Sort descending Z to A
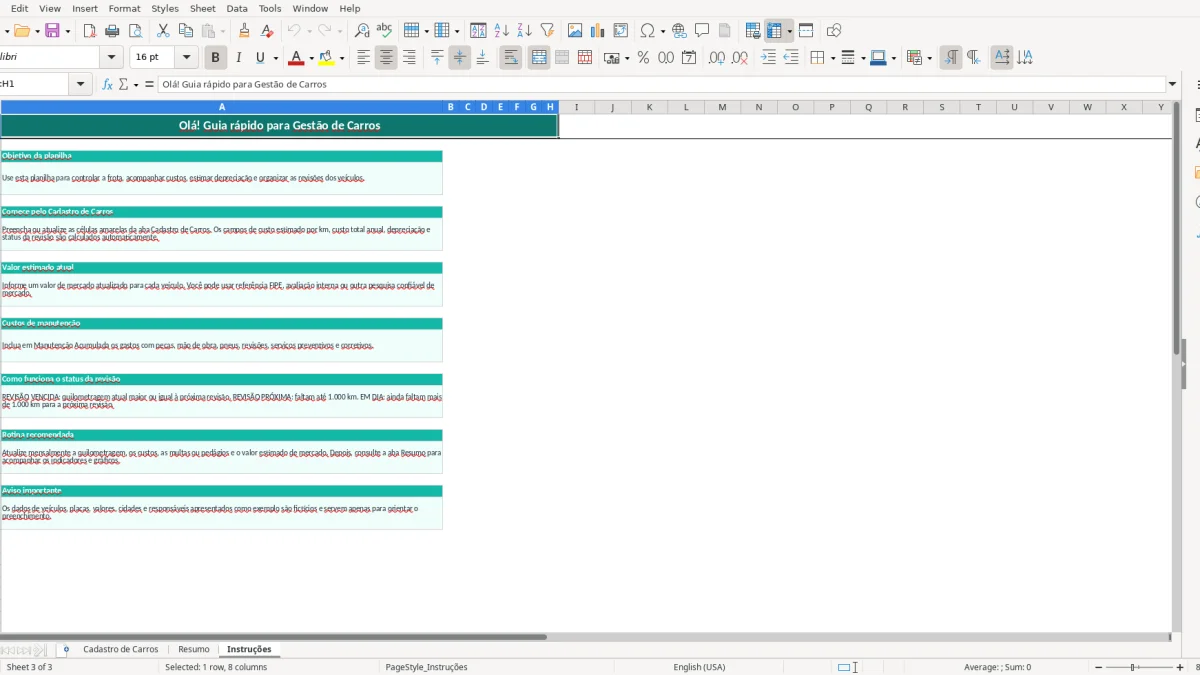This screenshot has width=1200, height=675. 524,31
